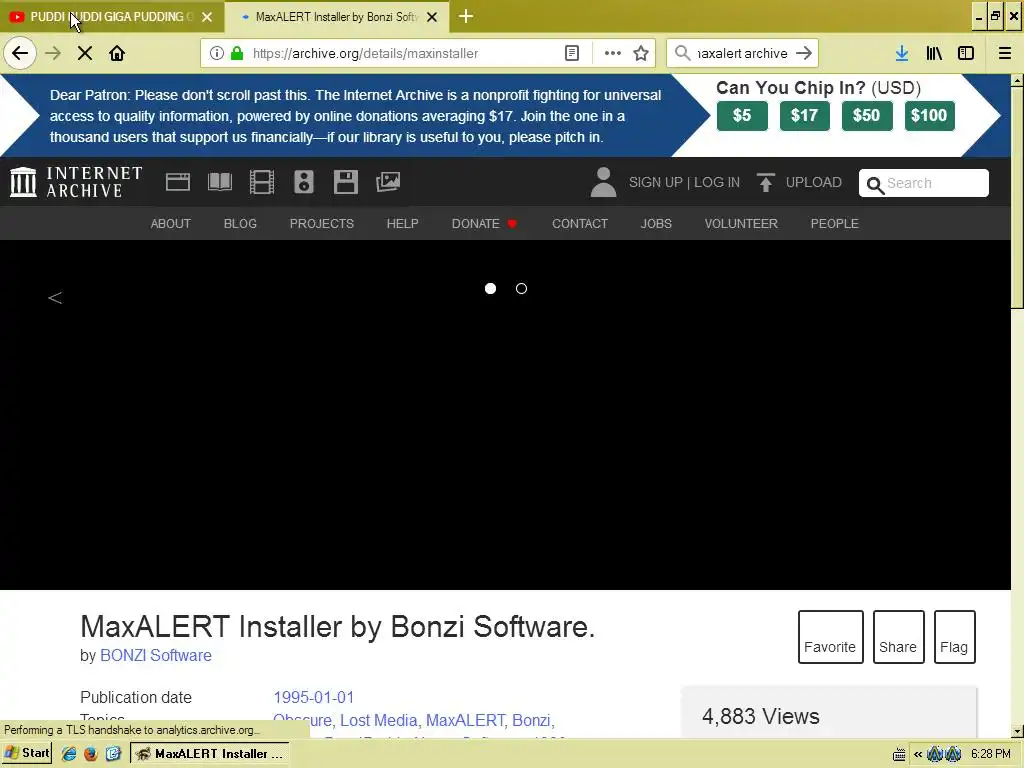Submit search with the arrow button
The height and width of the screenshot is (768, 1024).
coord(805,53)
